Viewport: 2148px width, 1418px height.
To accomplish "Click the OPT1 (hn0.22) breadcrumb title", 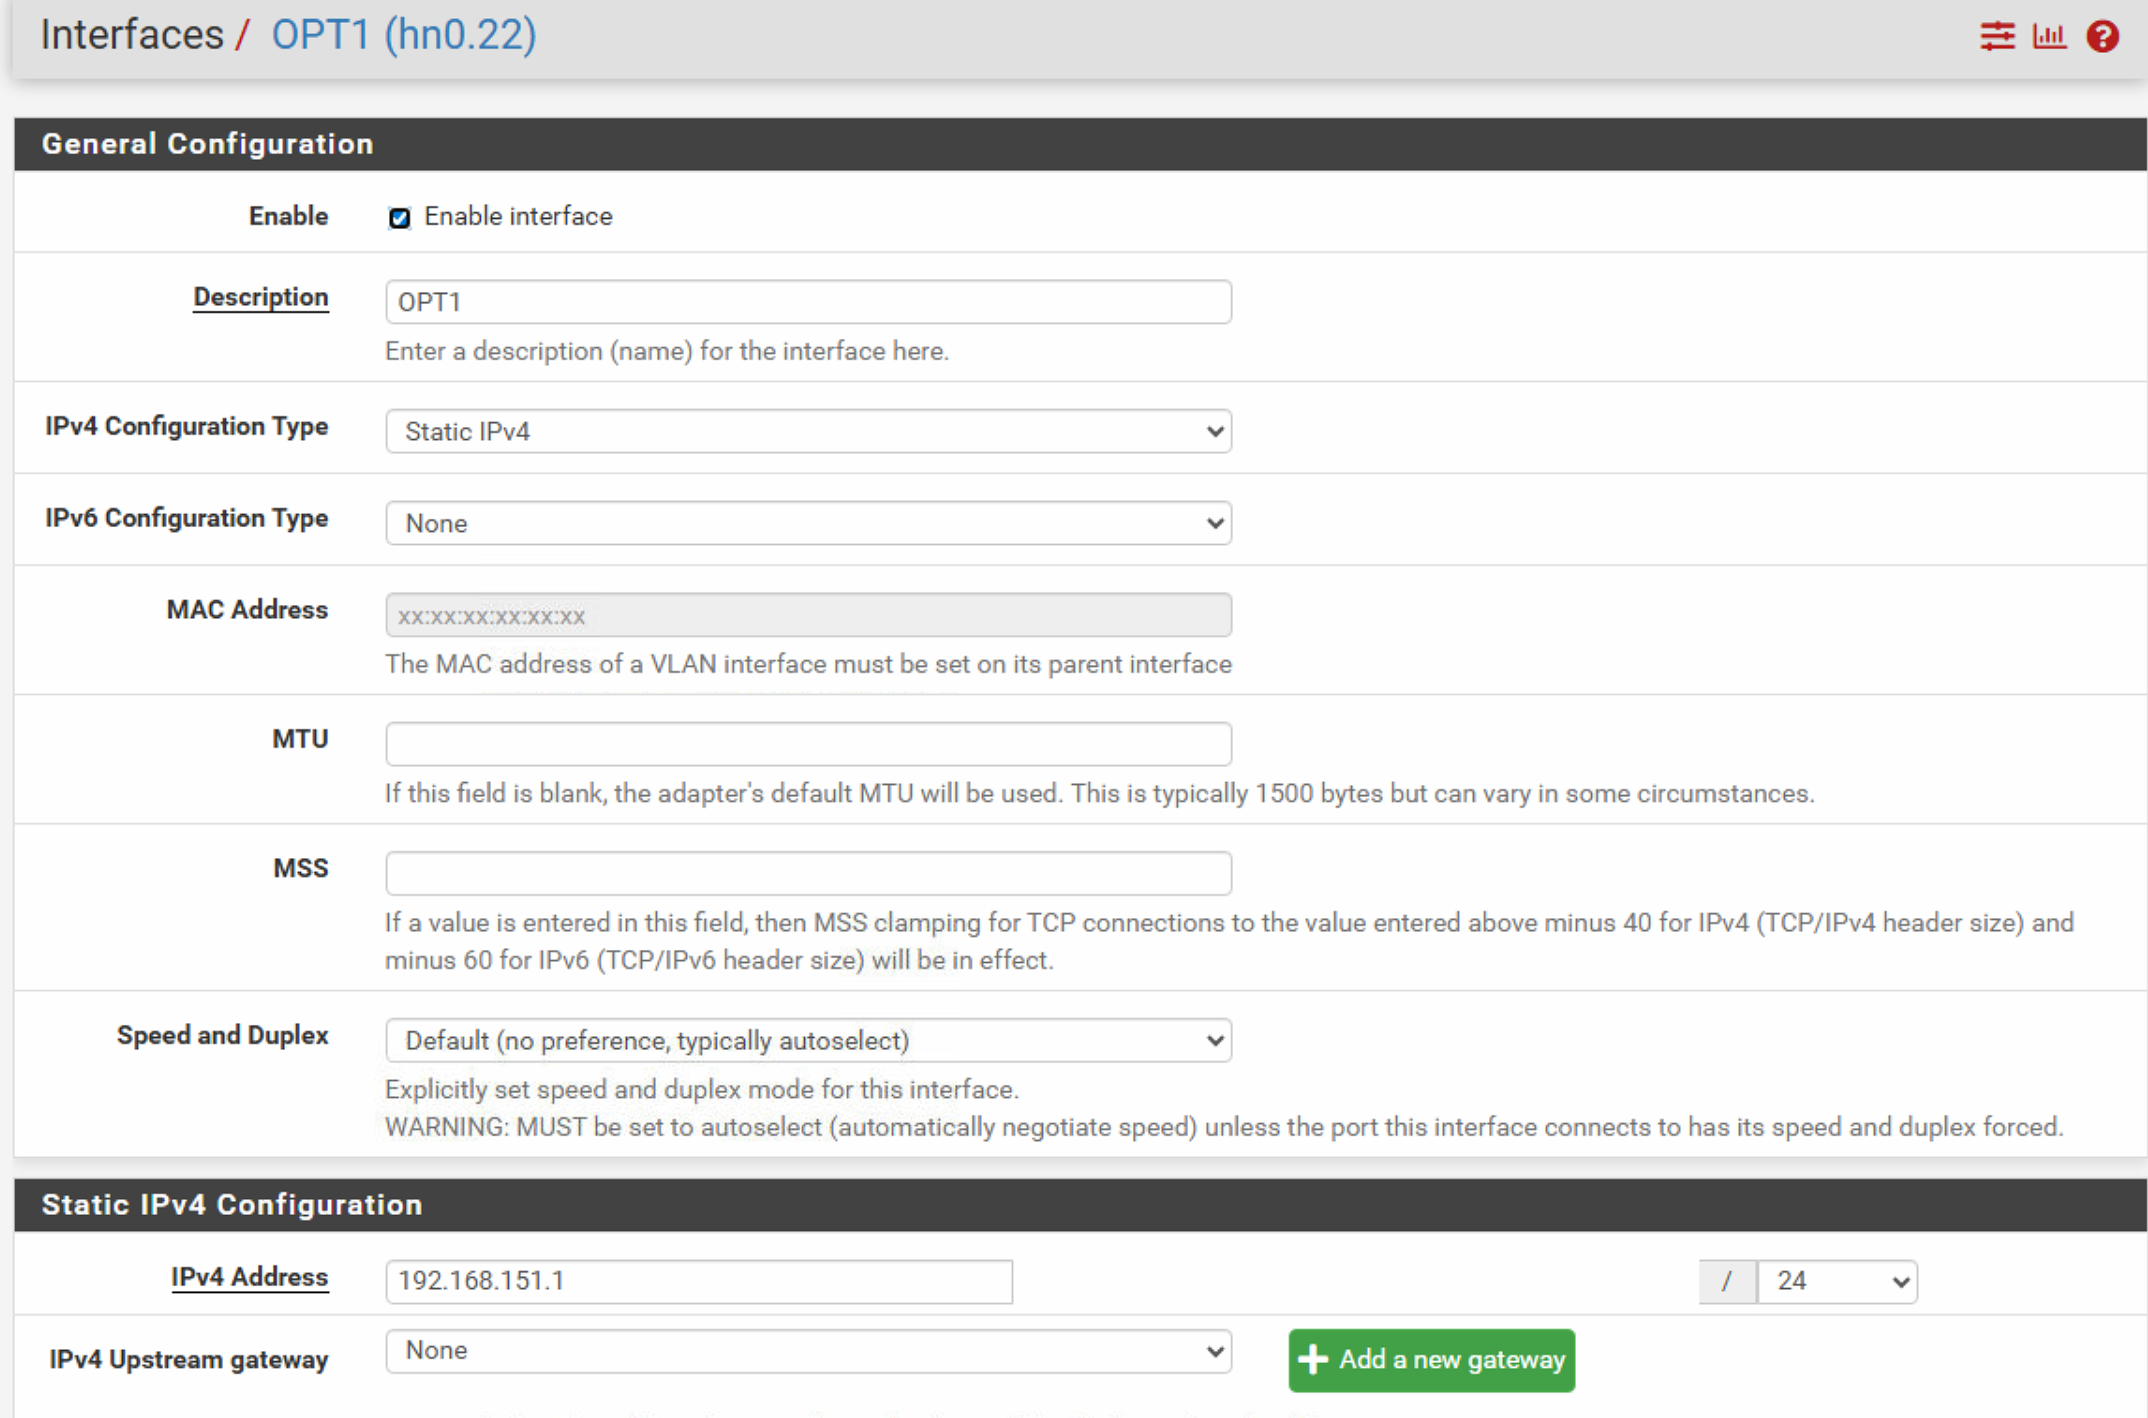I will tap(404, 35).
